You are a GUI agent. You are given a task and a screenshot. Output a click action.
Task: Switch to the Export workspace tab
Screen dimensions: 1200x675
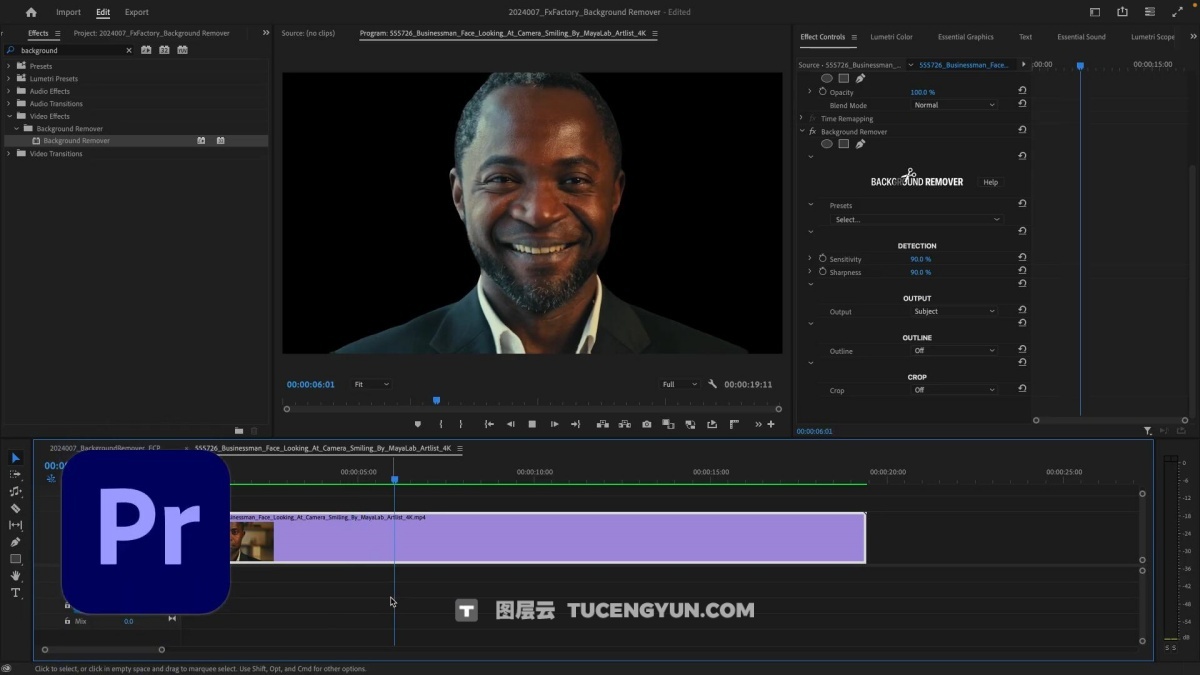[137, 12]
